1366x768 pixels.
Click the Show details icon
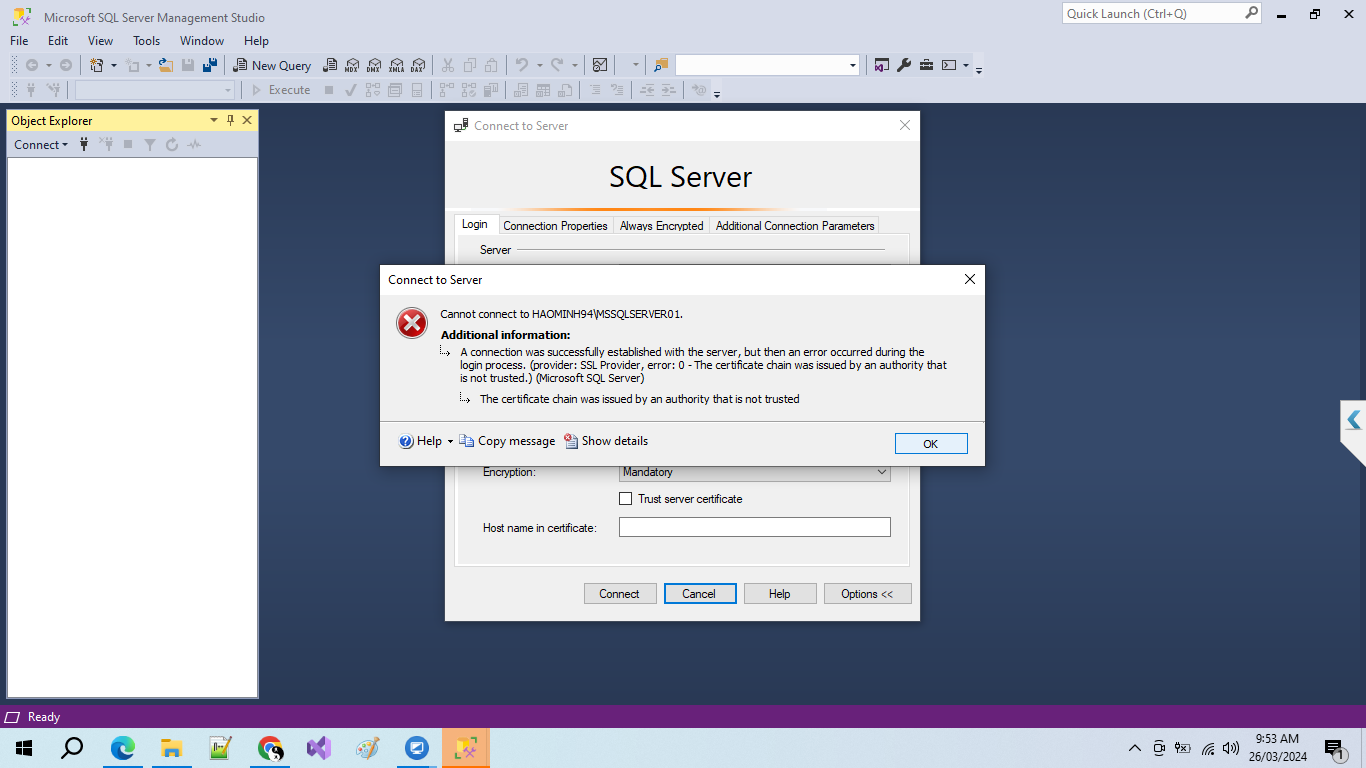pos(571,441)
